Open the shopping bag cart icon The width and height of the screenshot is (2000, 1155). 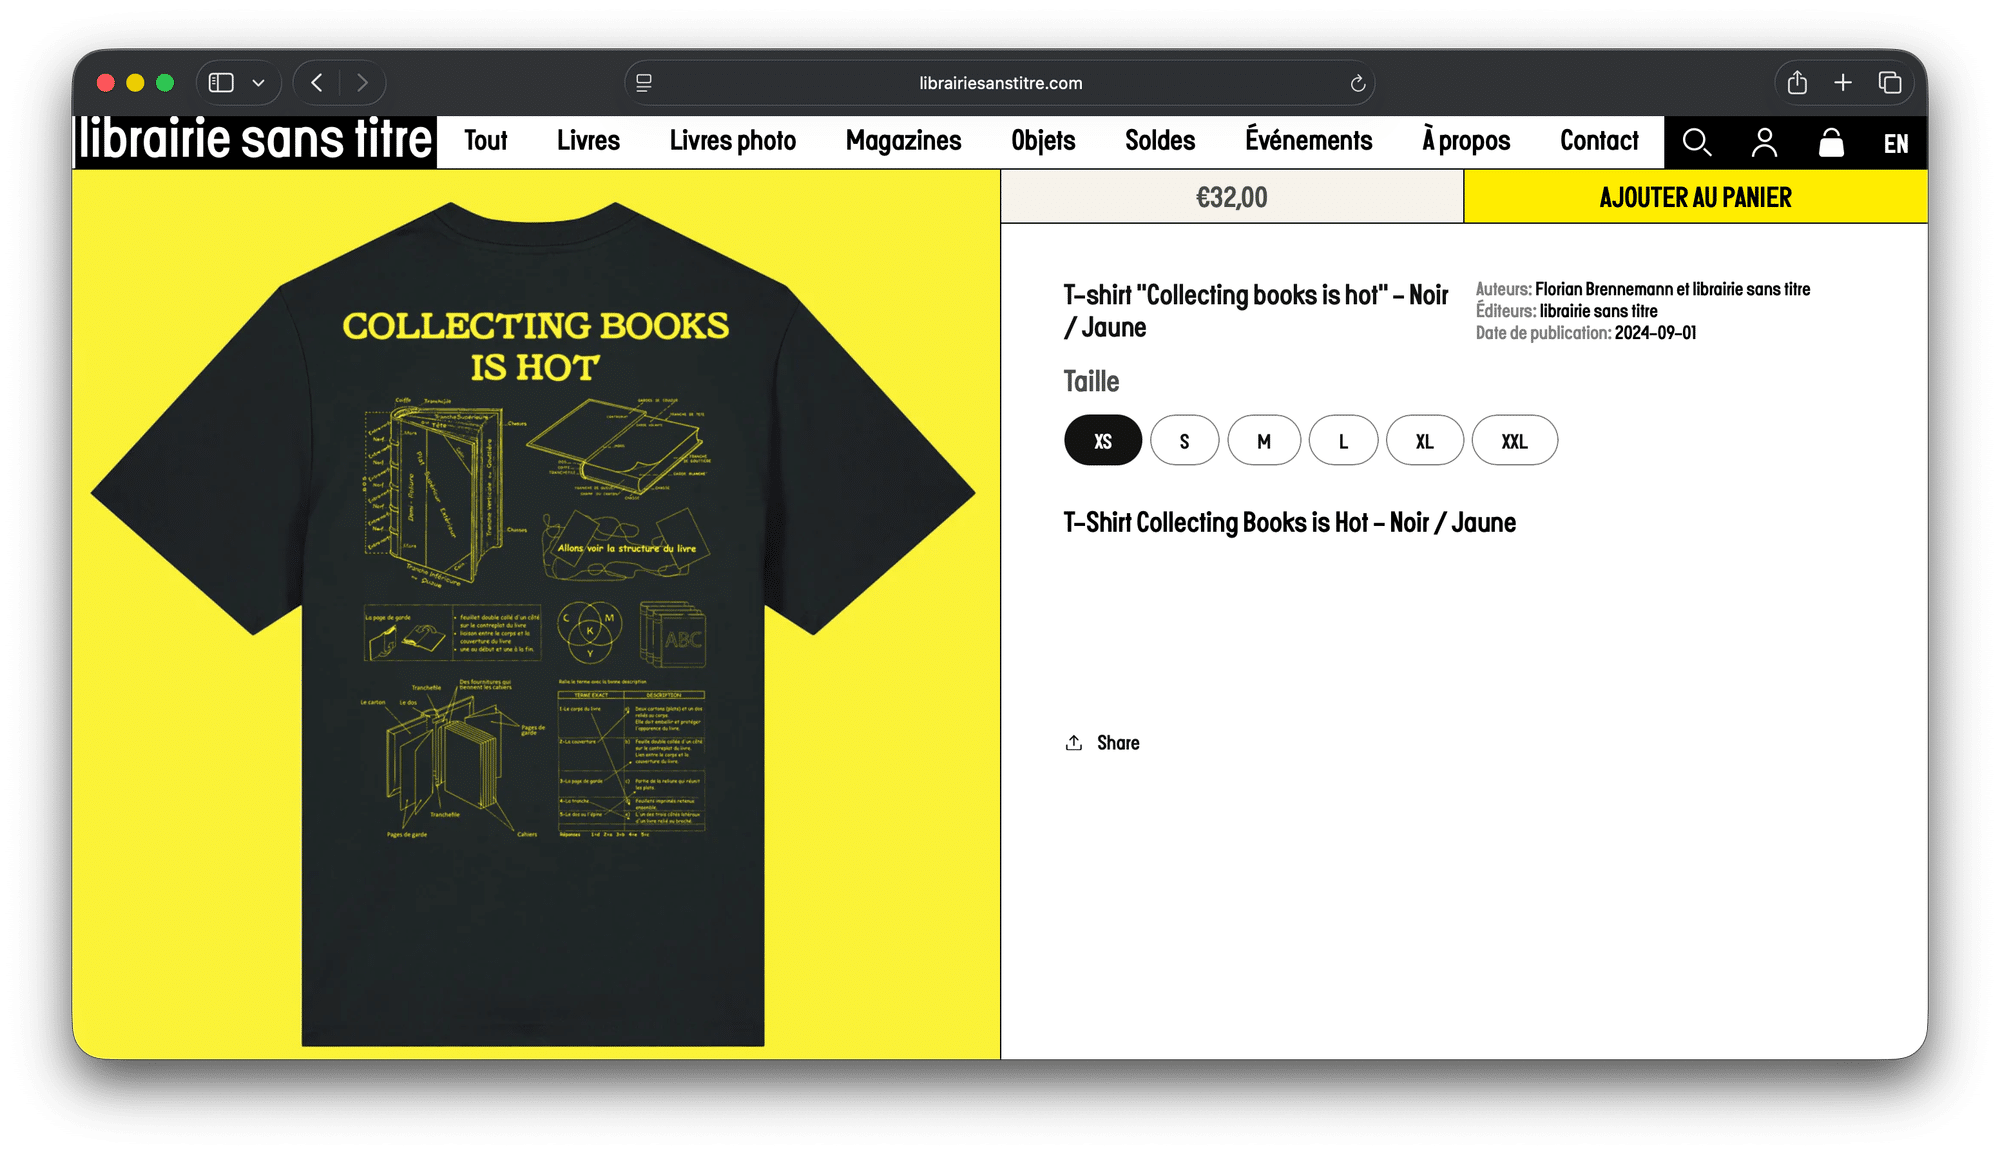pos(1831,143)
